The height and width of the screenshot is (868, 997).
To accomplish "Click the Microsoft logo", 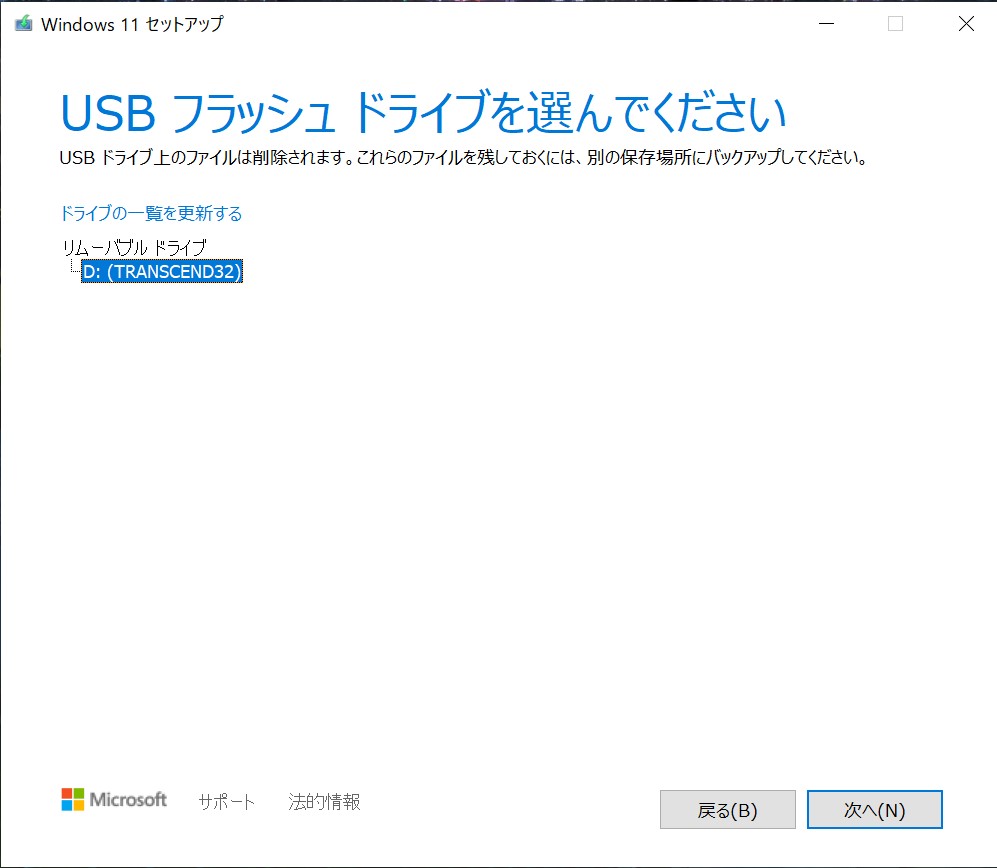I will click(114, 800).
